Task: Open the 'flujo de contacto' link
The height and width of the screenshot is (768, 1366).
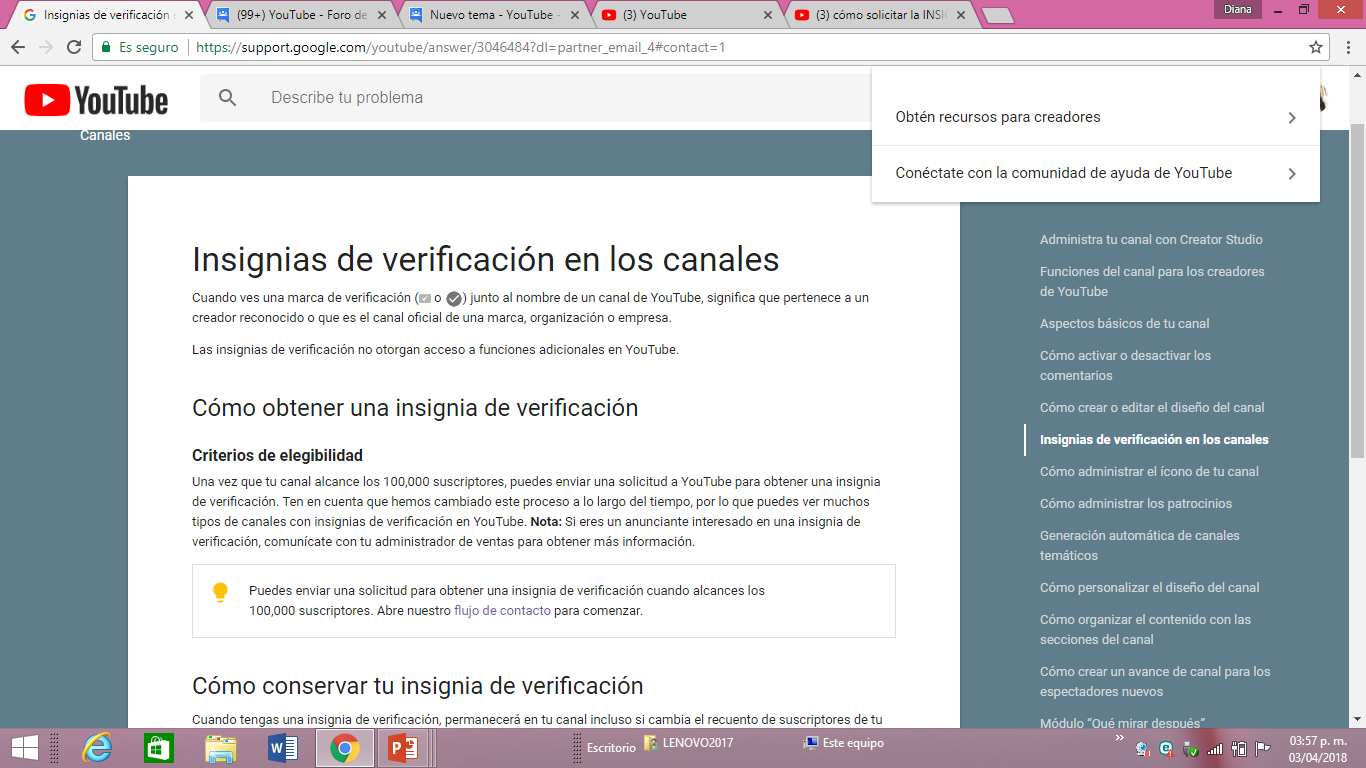Action: 502,611
